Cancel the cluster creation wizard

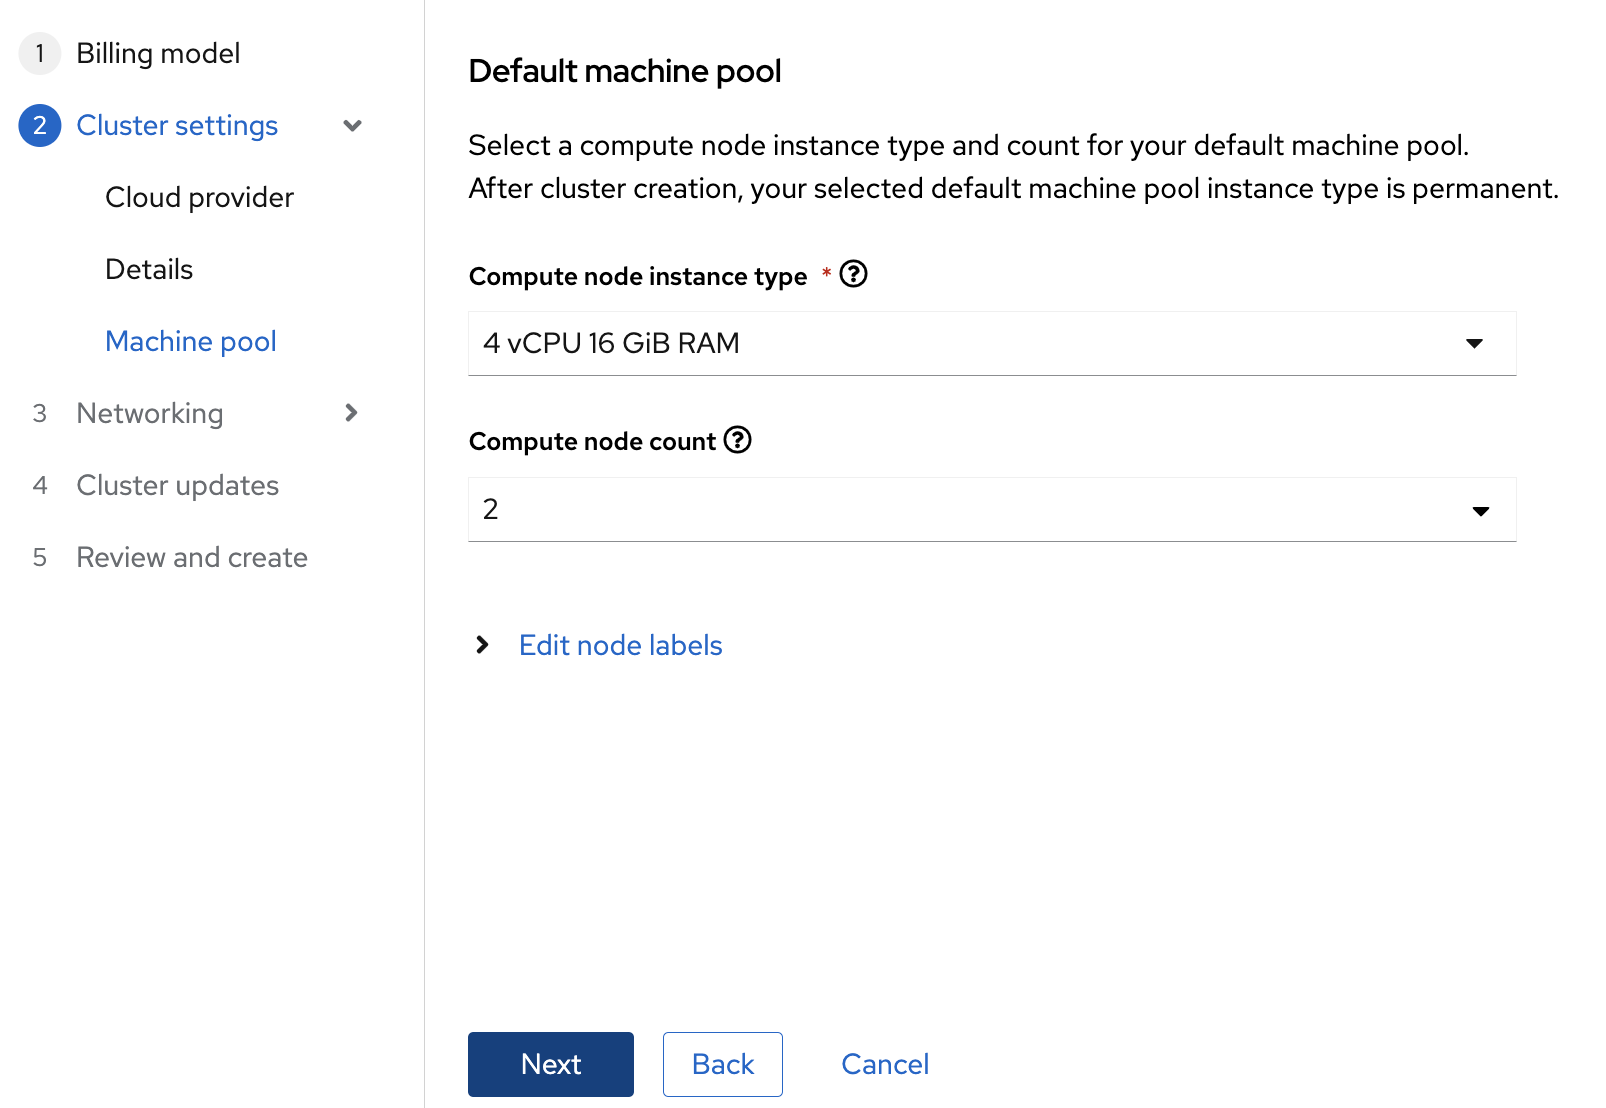coord(885,1064)
